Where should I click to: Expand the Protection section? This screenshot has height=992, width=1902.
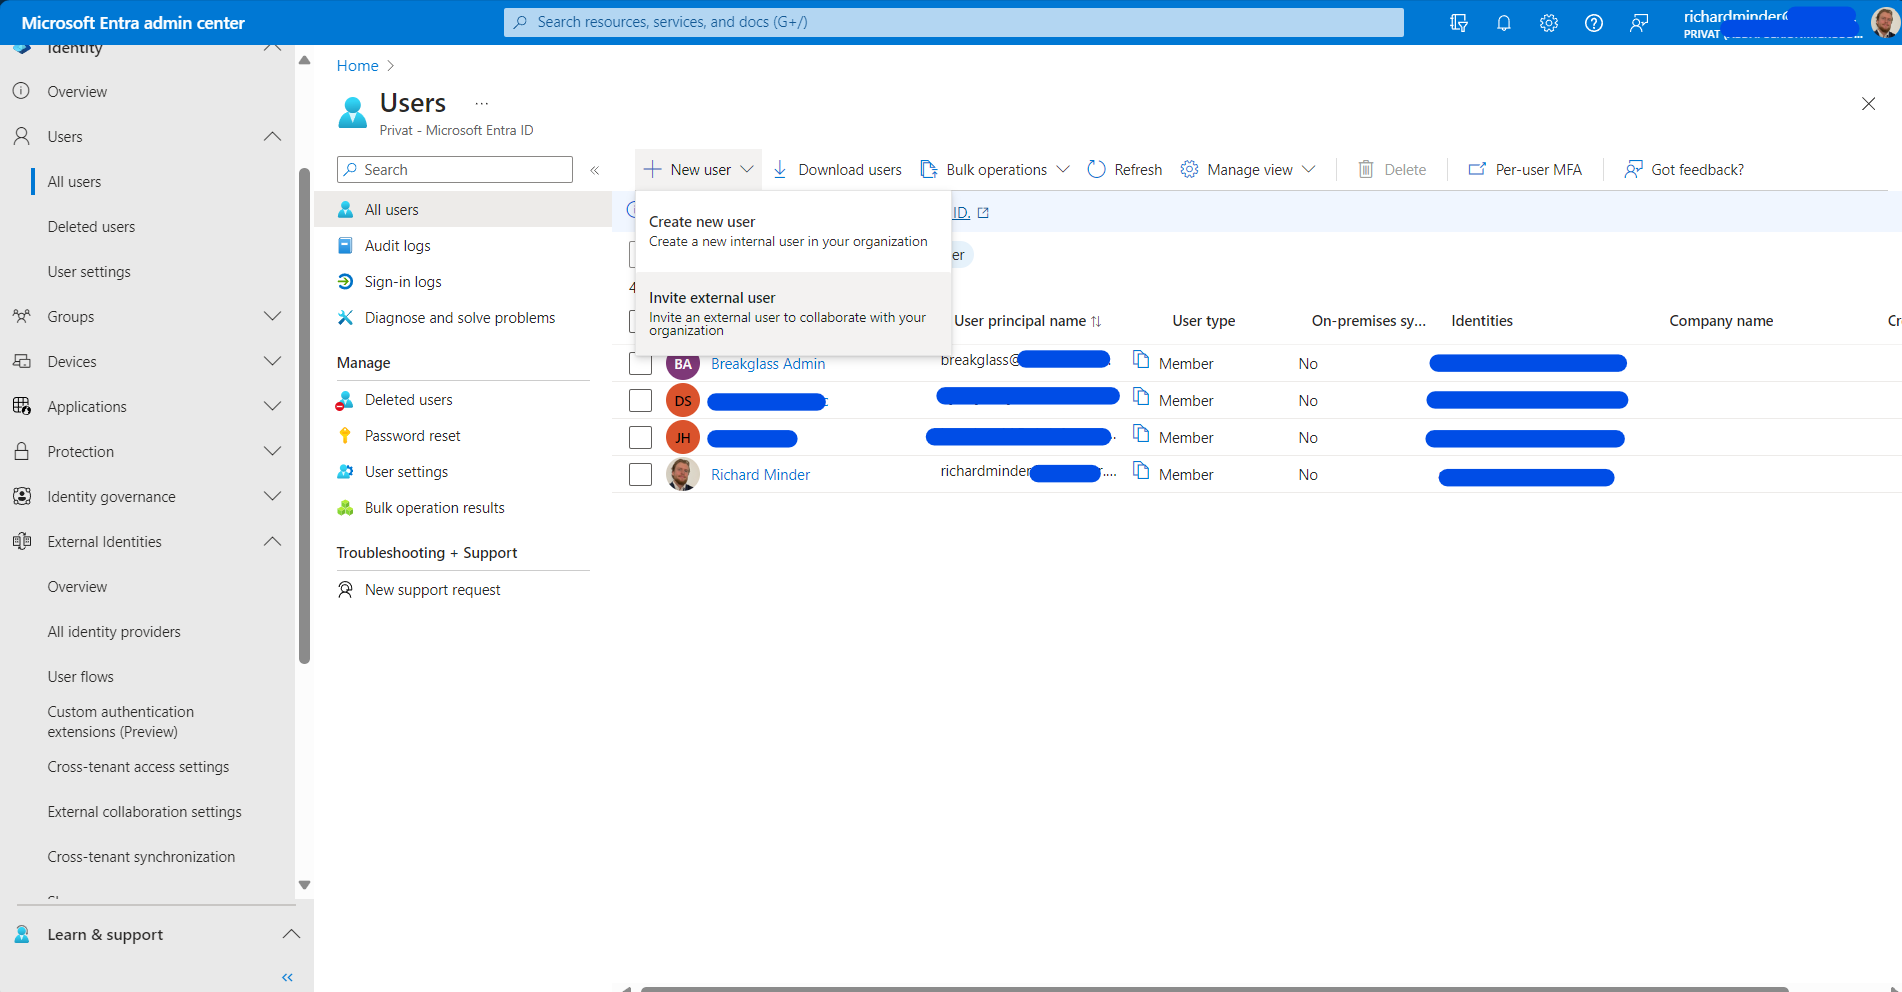[x=272, y=452]
